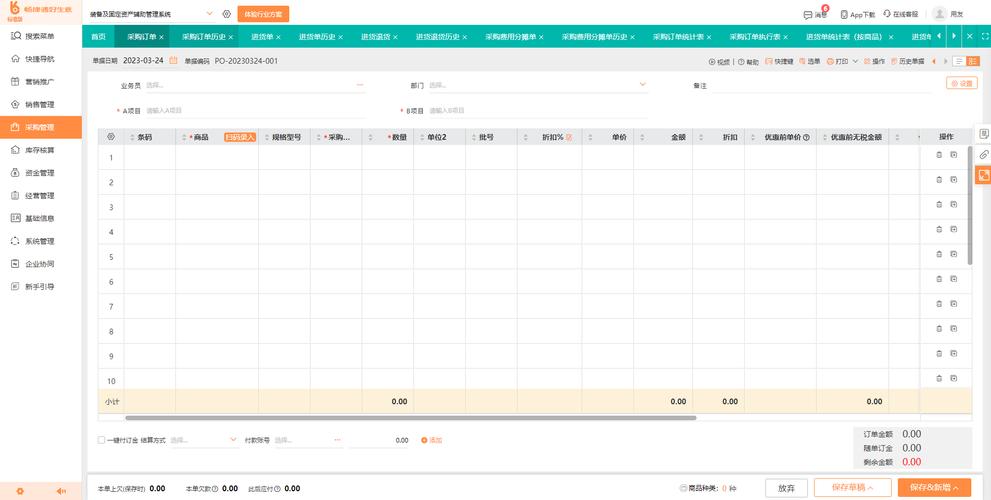991x500 pixels.
Task: Click the 优惠前单价 help icon
Action: coord(806,137)
